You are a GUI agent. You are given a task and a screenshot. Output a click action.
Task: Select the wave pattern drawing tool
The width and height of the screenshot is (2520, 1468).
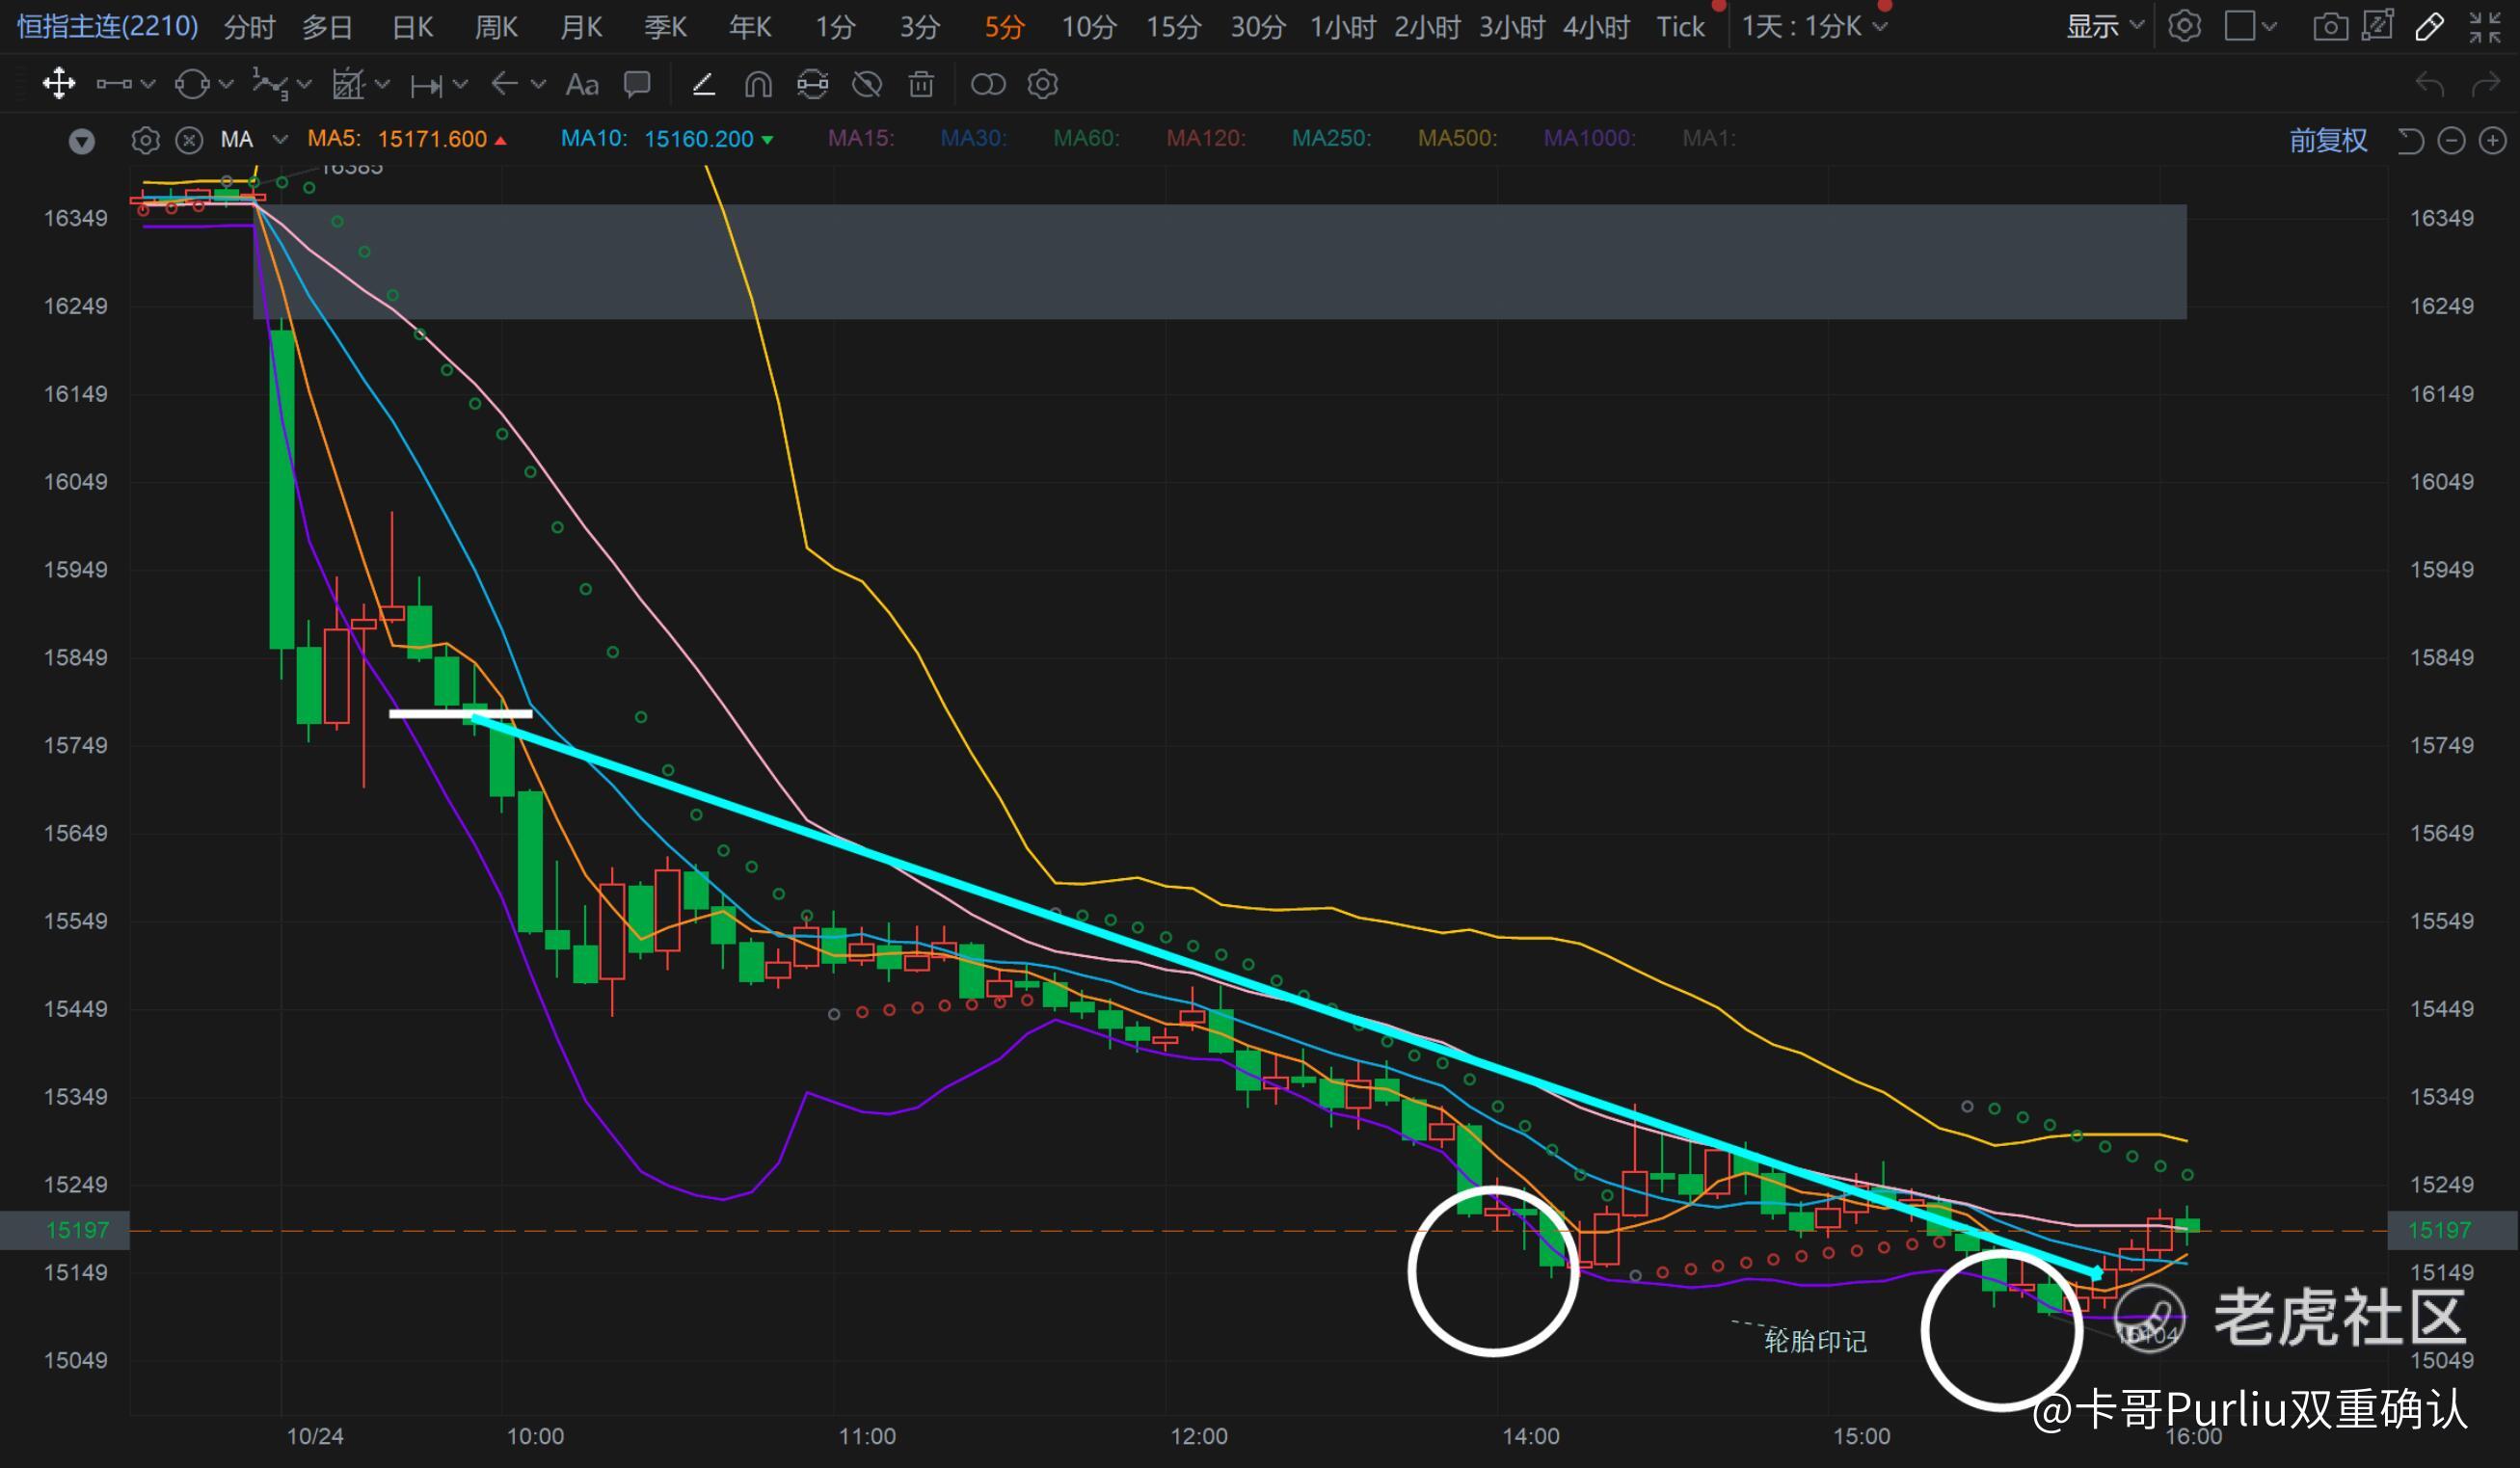(270, 84)
